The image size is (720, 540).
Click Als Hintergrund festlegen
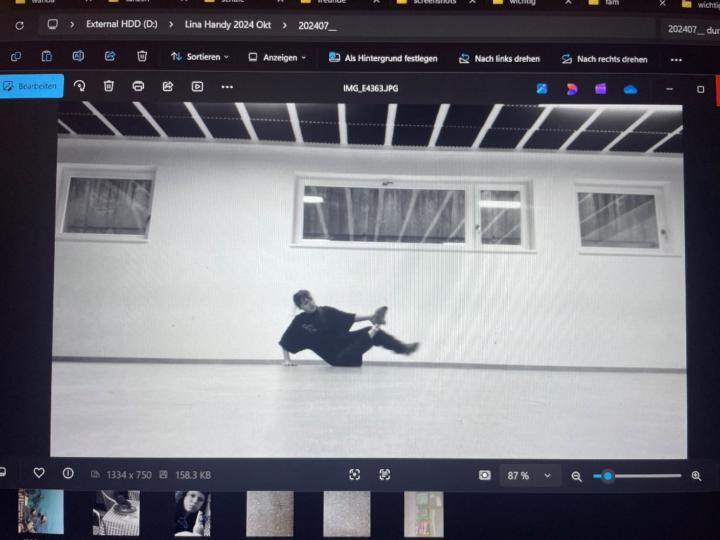pyautogui.click(x=383, y=59)
